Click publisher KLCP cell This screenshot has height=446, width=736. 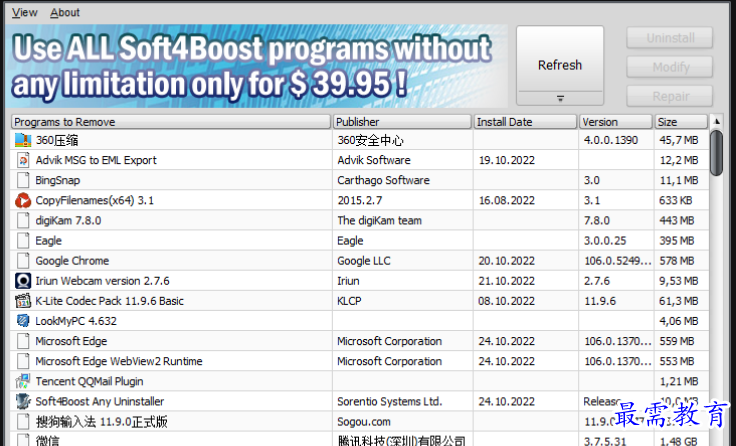pos(349,301)
